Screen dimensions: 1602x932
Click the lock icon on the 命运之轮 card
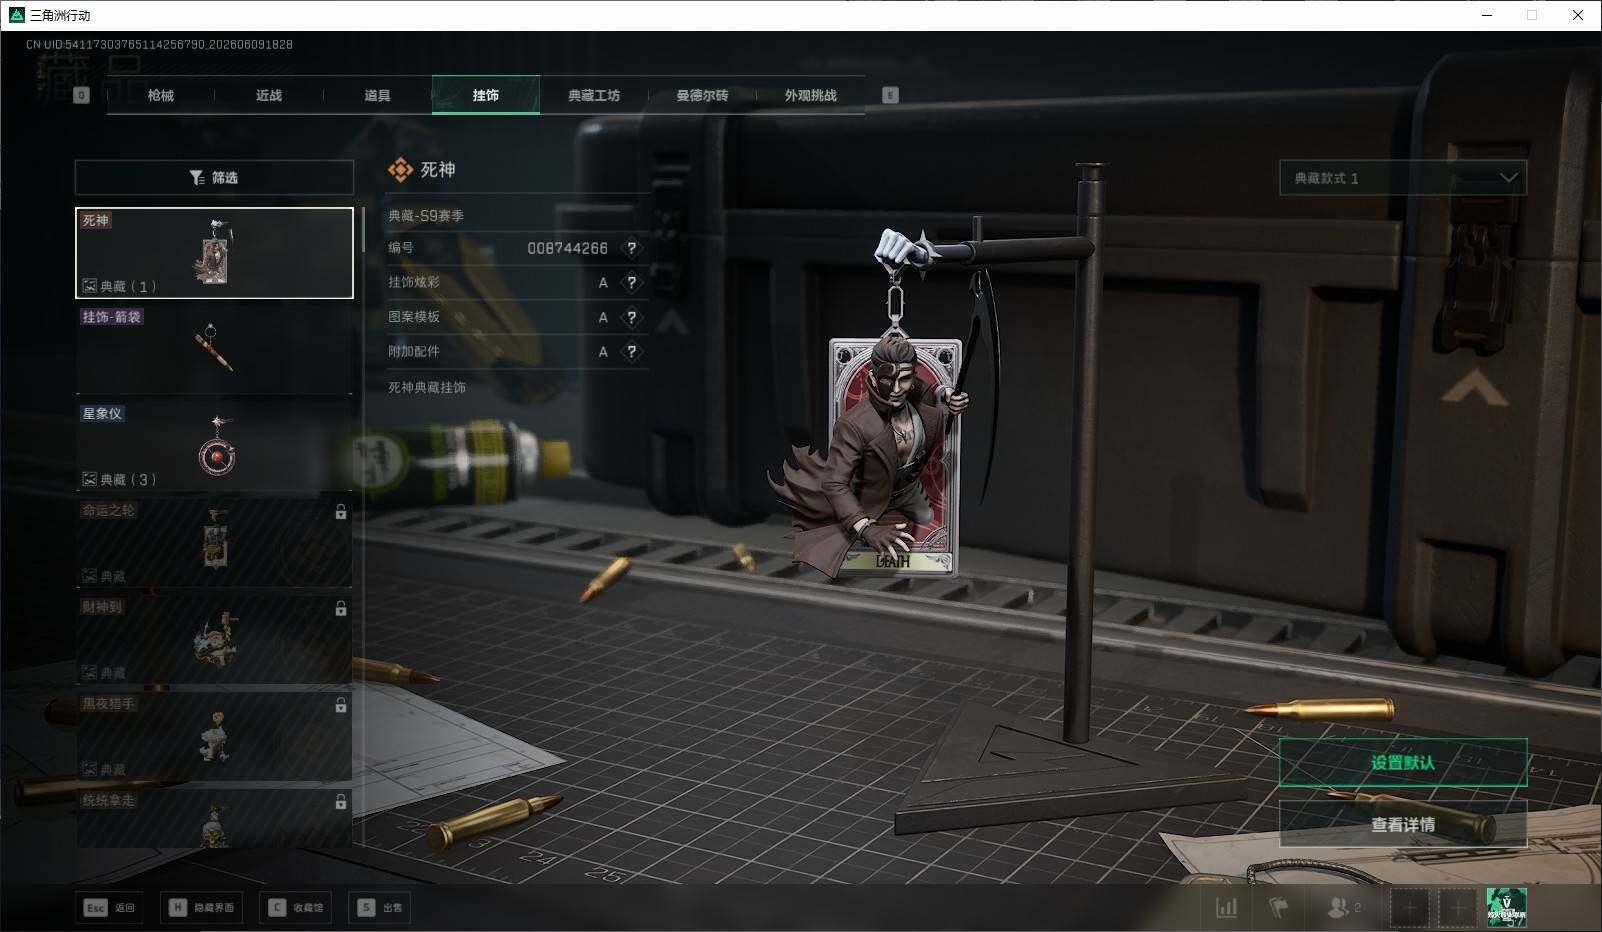point(341,512)
